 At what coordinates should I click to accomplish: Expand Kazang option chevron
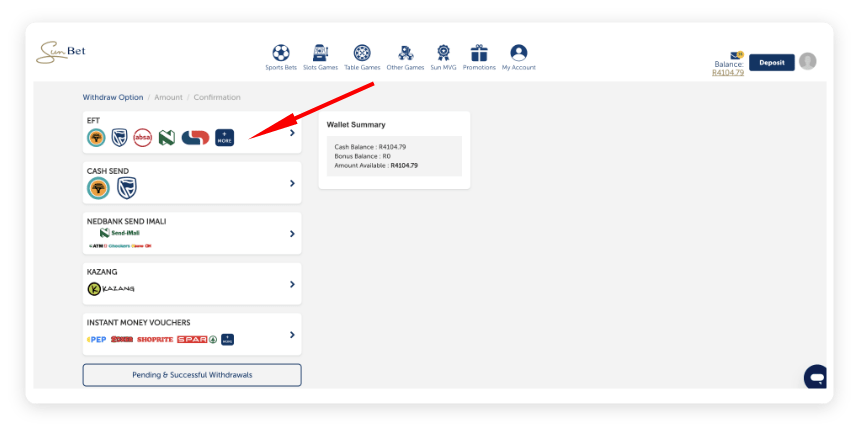click(x=293, y=284)
